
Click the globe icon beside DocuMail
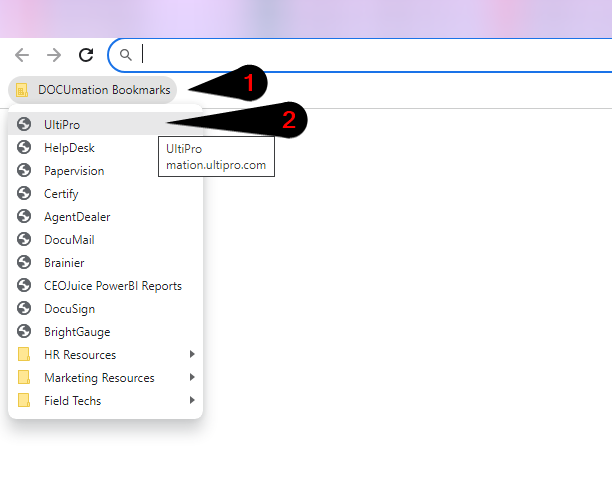pos(24,239)
